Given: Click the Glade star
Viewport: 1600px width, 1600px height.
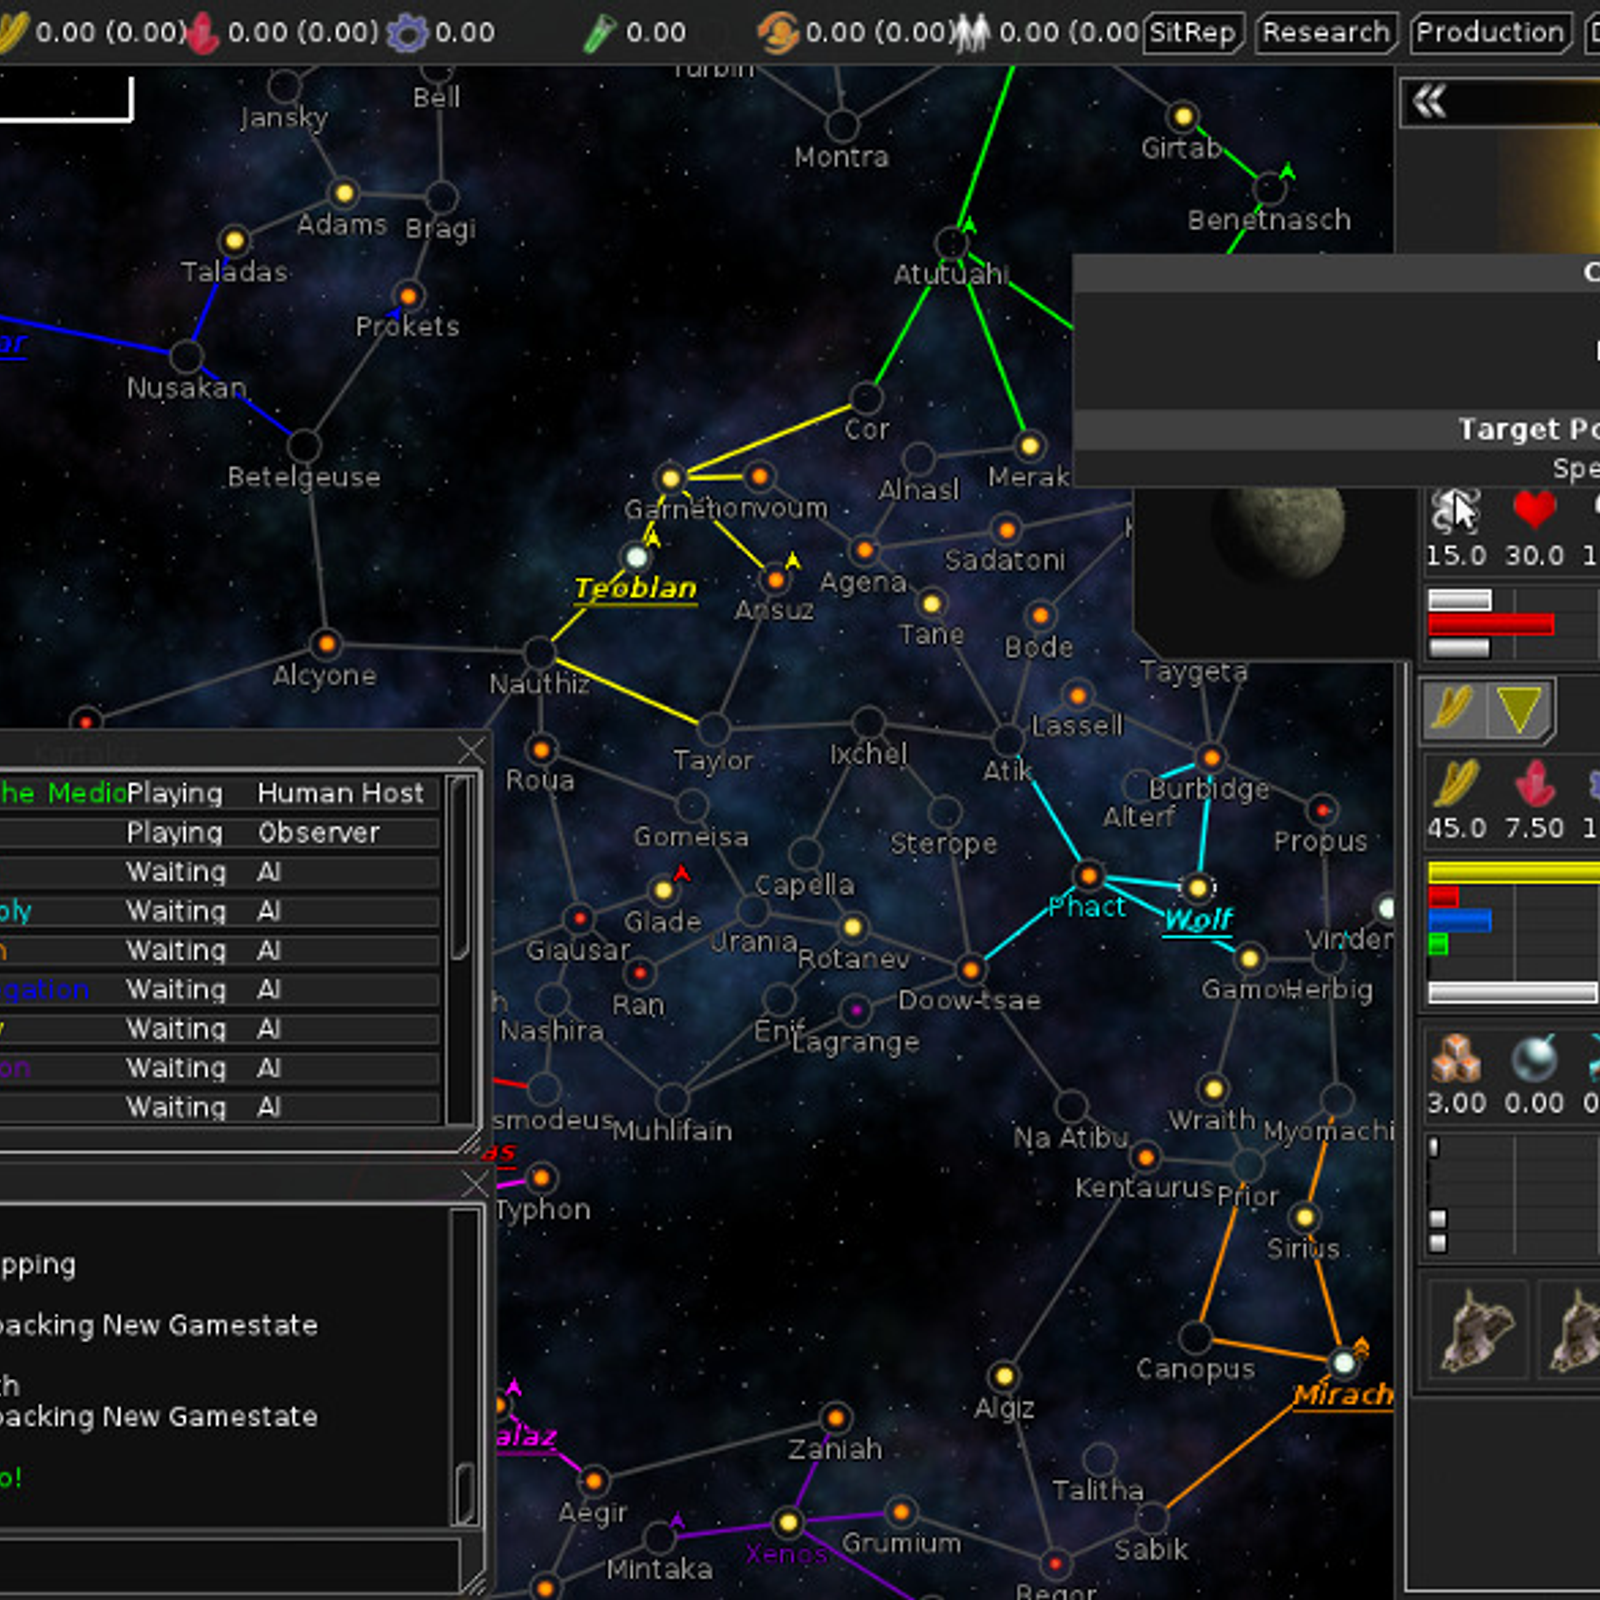Looking at the screenshot, I should click(663, 890).
